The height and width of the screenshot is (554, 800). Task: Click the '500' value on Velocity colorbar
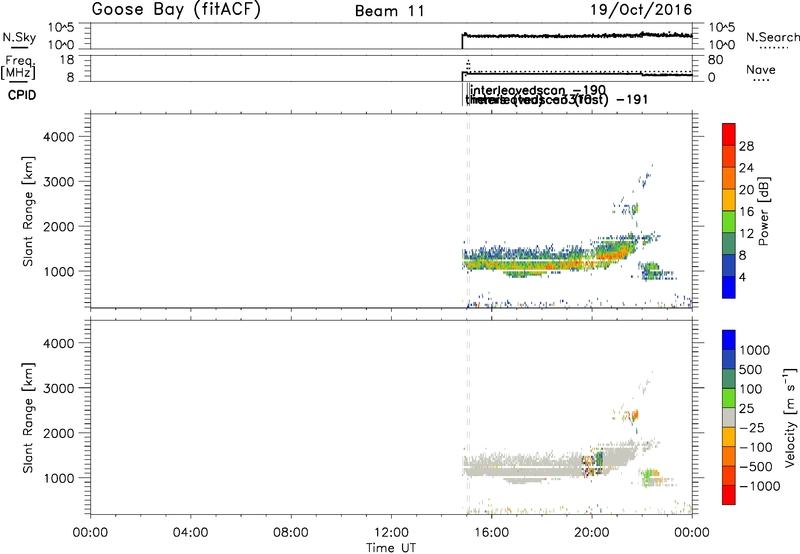pyautogui.click(x=751, y=370)
